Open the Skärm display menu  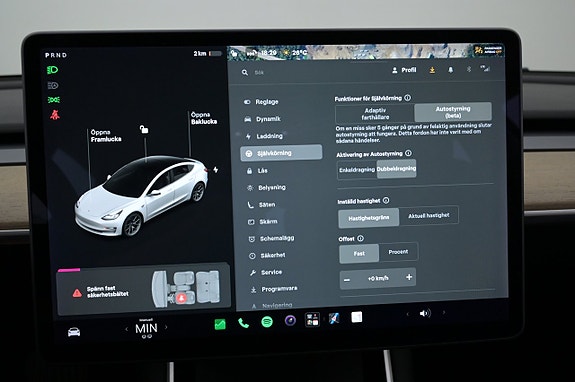point(263,222)
